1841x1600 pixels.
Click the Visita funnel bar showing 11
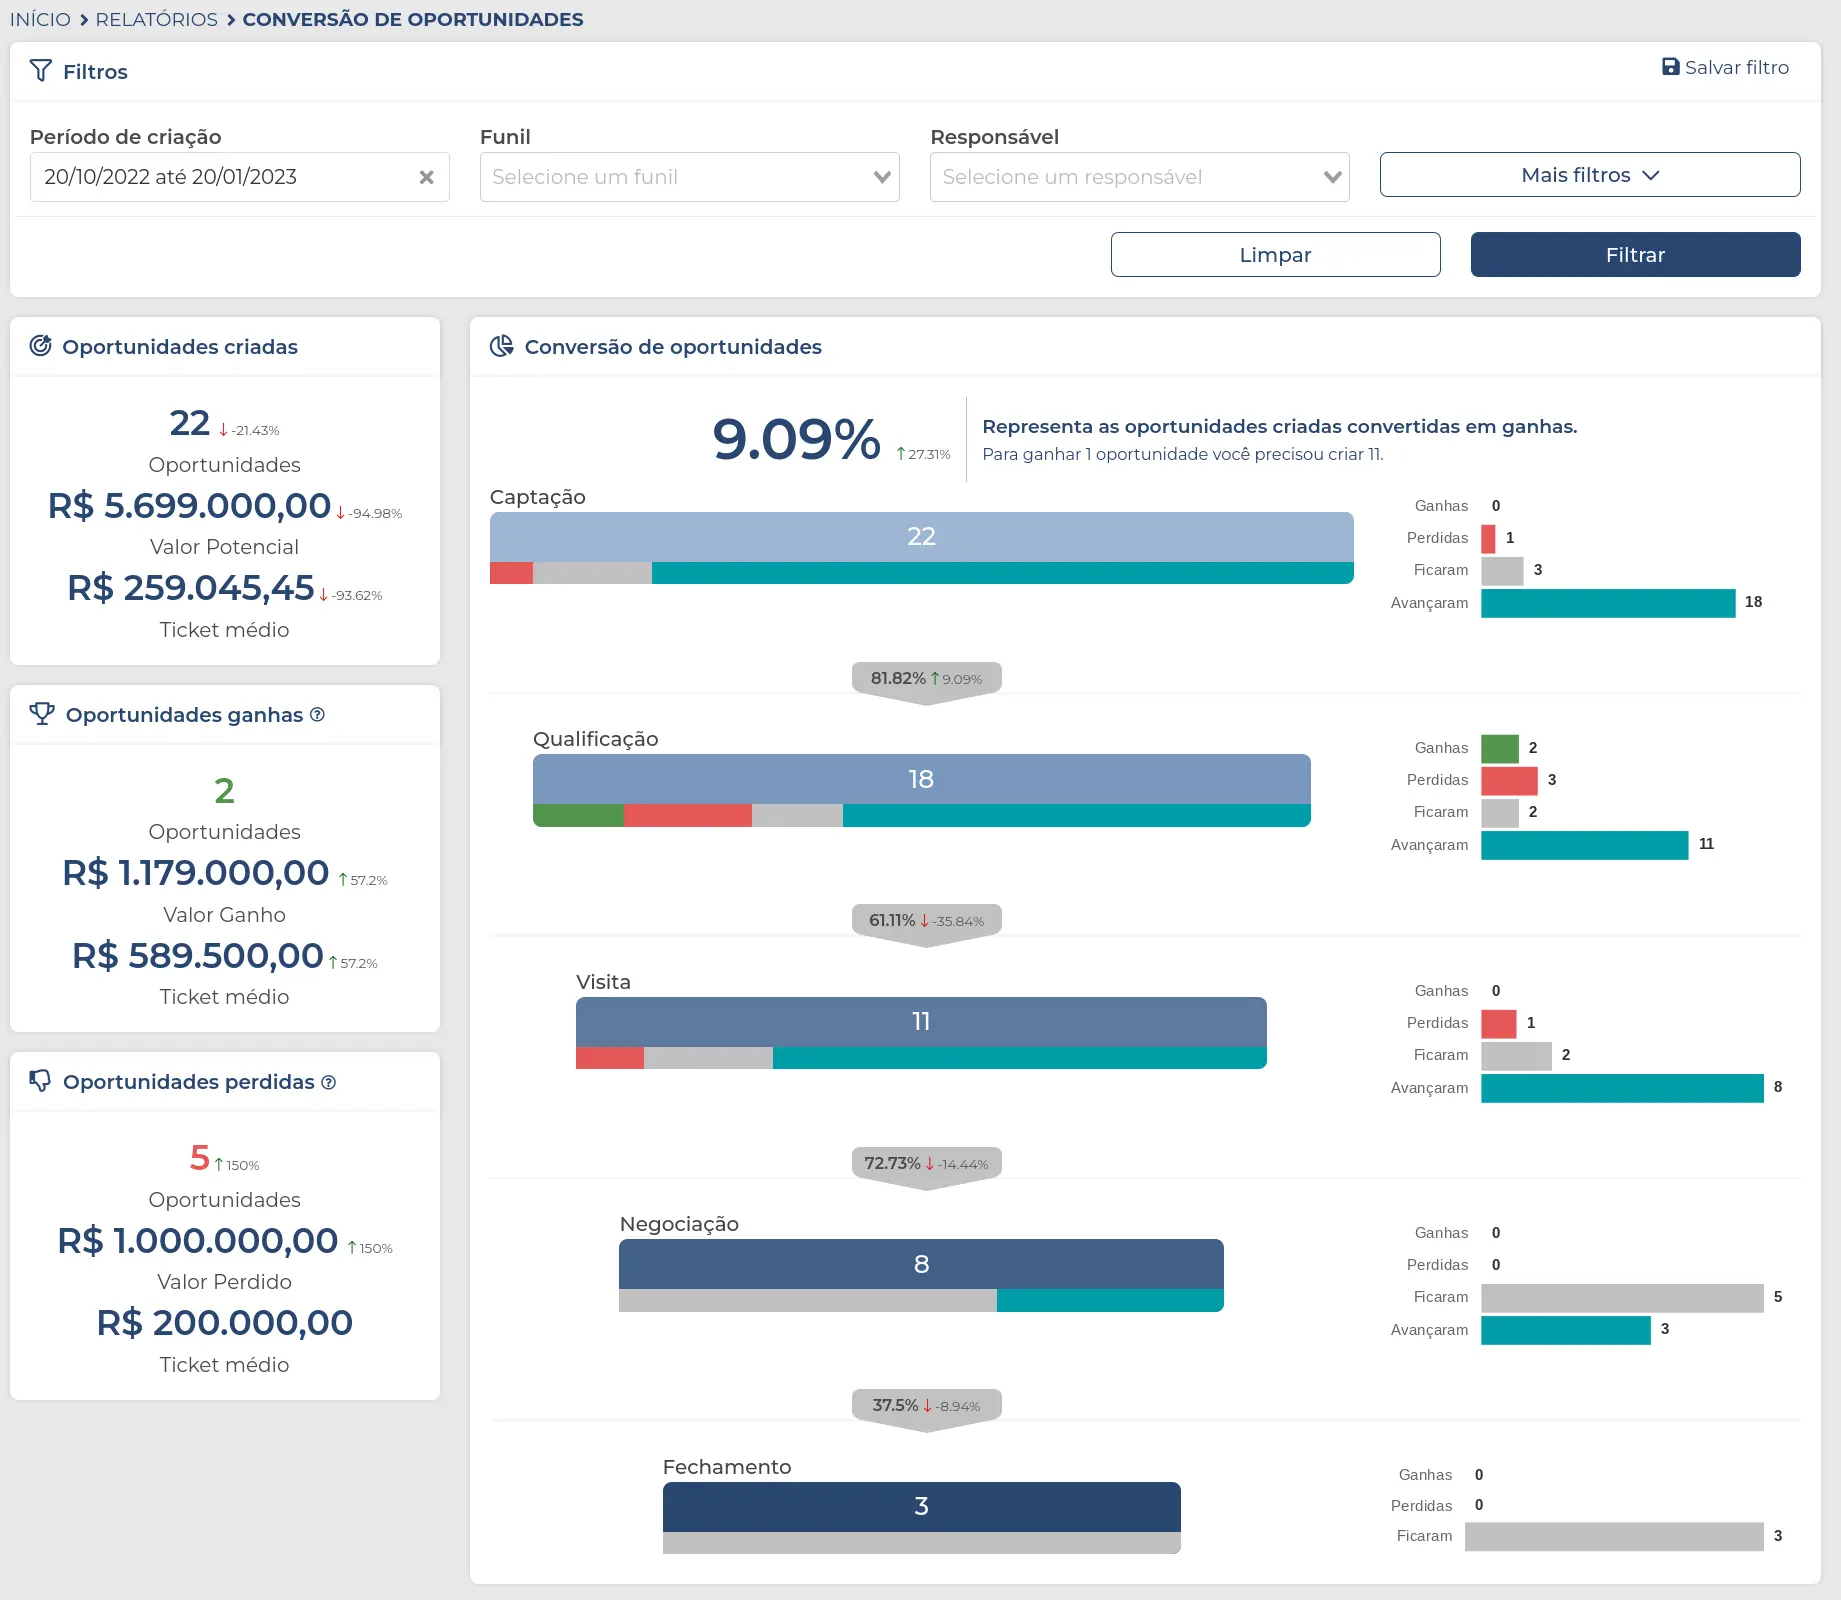921,1021
